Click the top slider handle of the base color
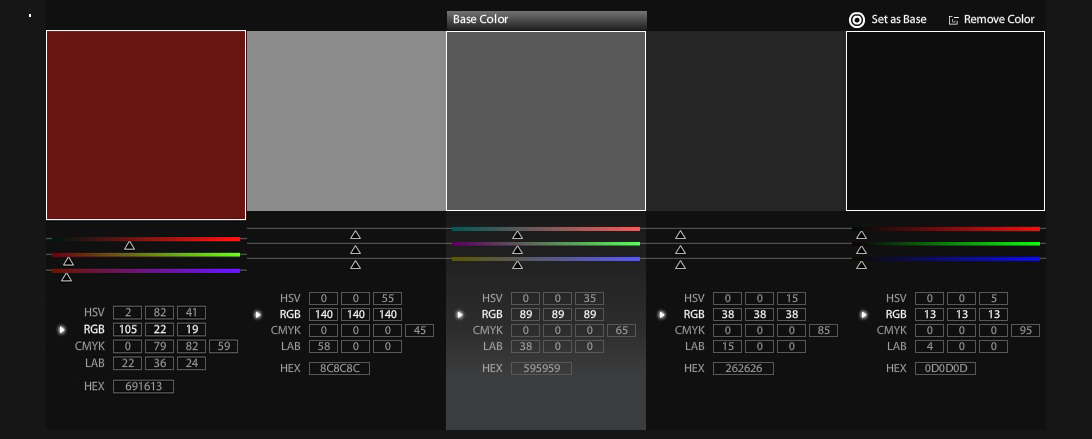 click(517, 235)
